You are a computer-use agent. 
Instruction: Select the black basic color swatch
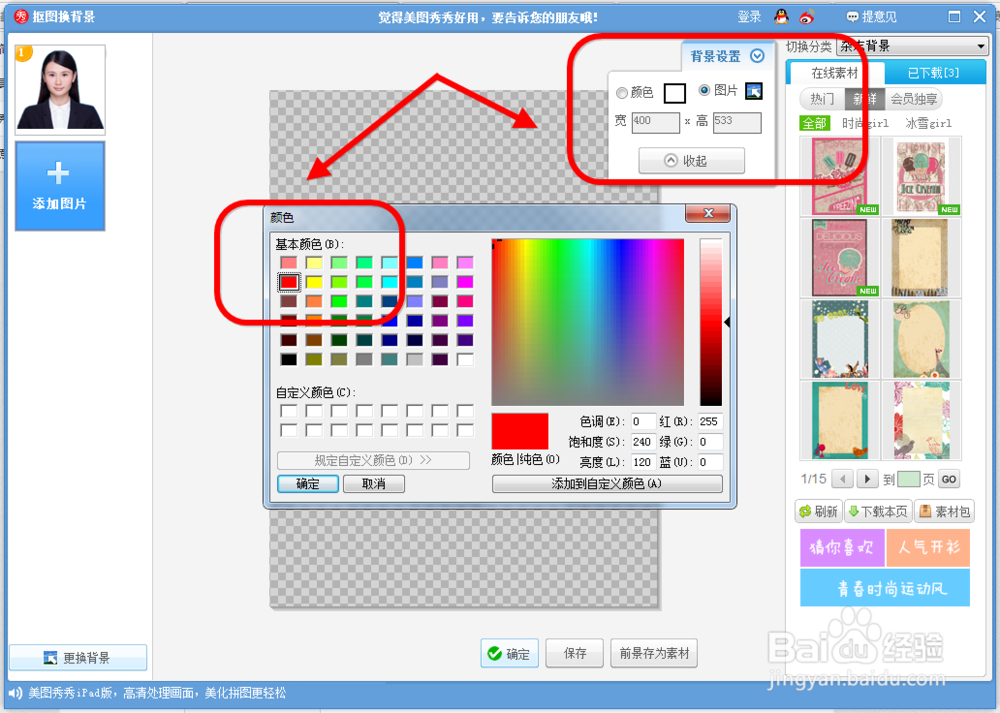[289, 359]
